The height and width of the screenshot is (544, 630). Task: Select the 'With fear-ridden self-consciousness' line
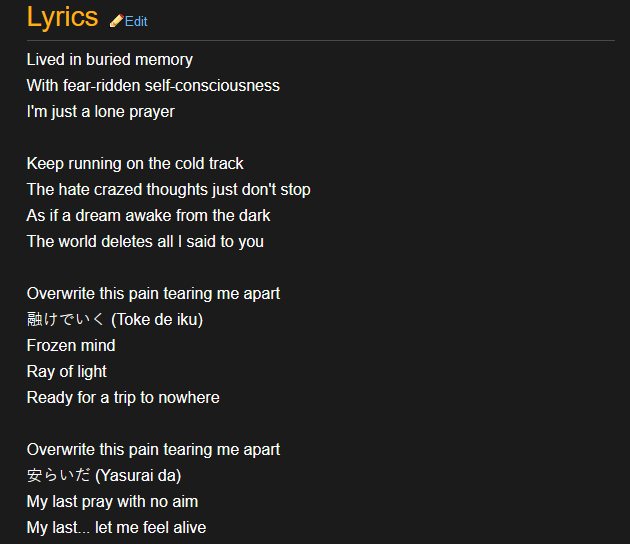153,86
